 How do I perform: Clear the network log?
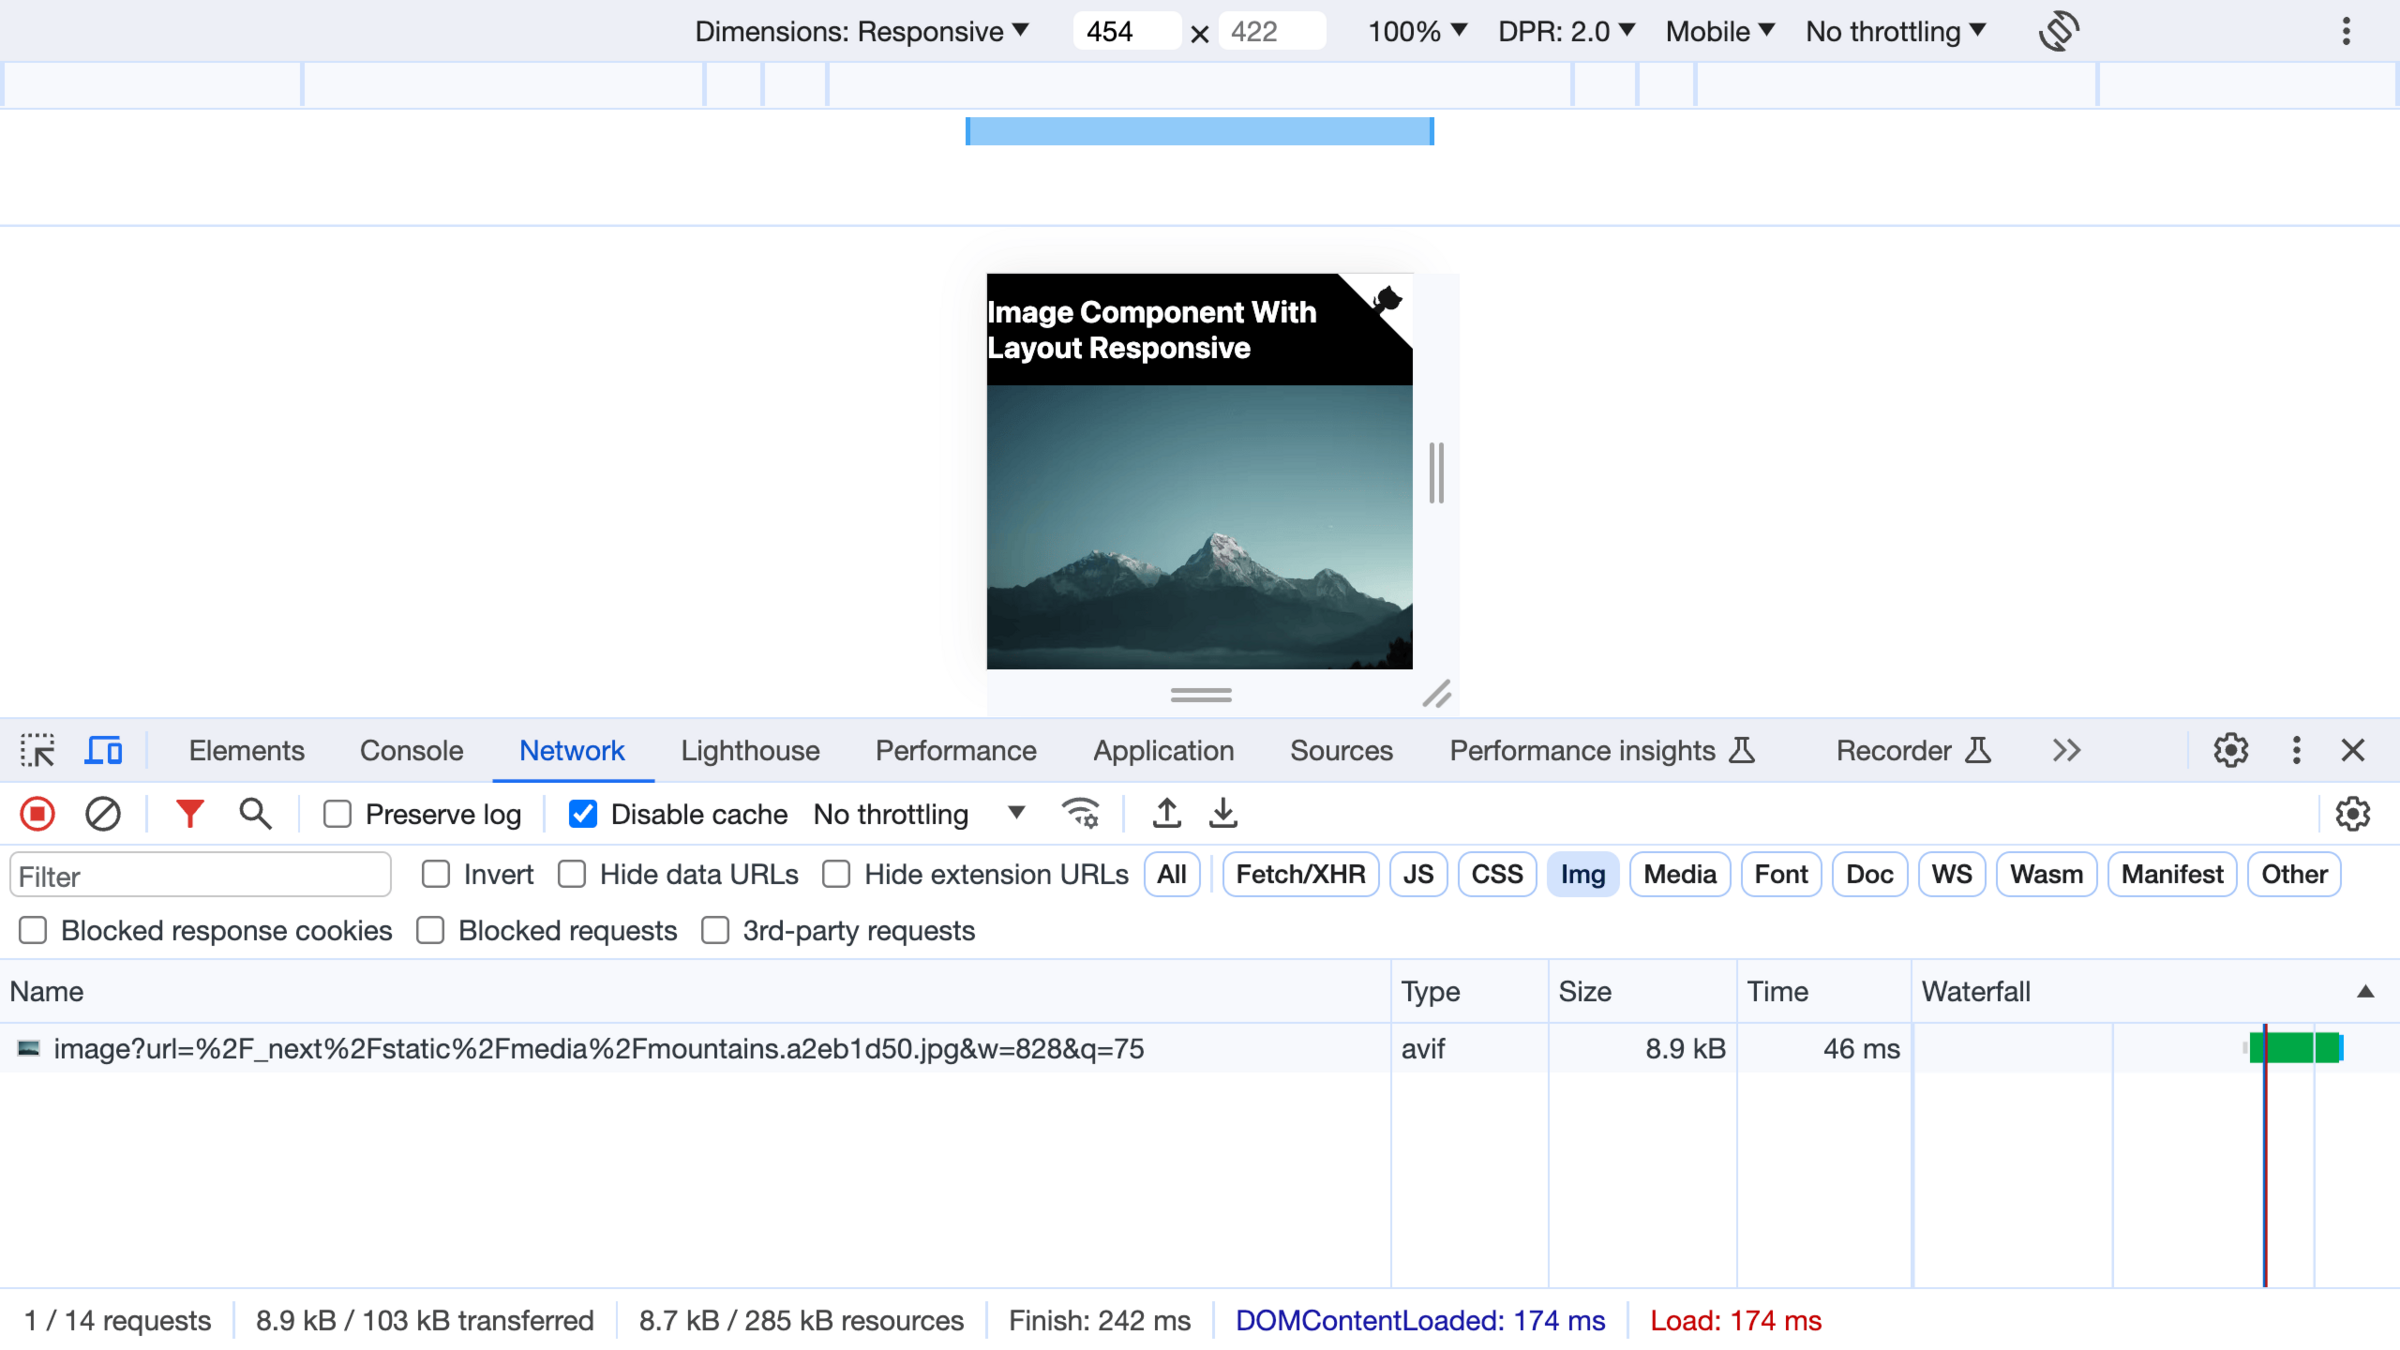(102, 814)
